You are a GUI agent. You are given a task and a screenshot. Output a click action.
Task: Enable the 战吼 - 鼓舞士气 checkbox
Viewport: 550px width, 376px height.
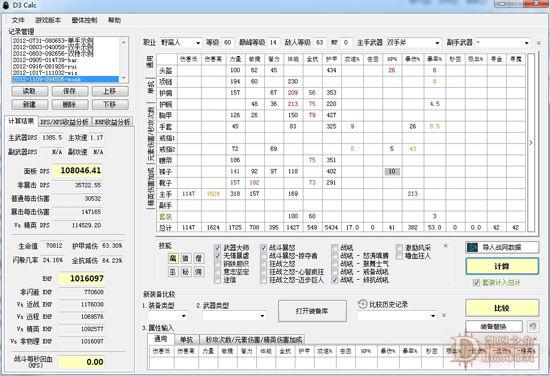[335, 264]
